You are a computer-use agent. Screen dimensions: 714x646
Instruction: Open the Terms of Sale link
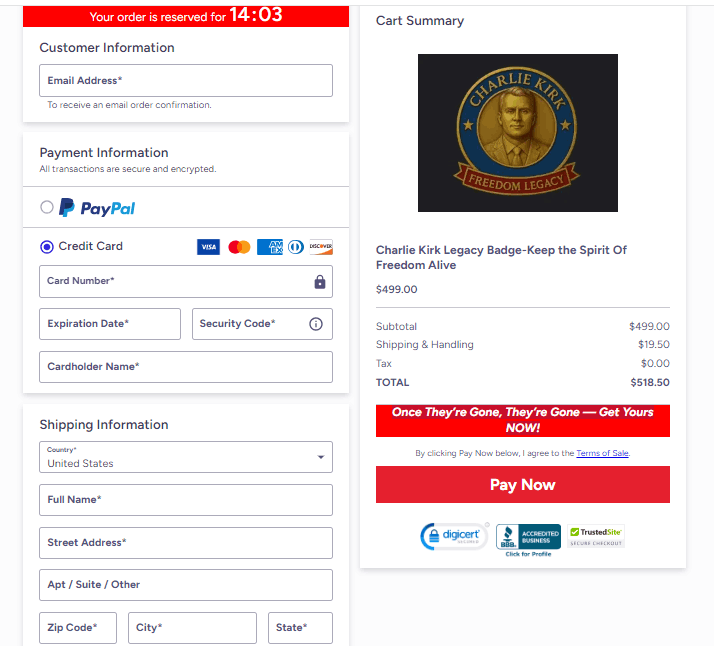pos(602,453)
